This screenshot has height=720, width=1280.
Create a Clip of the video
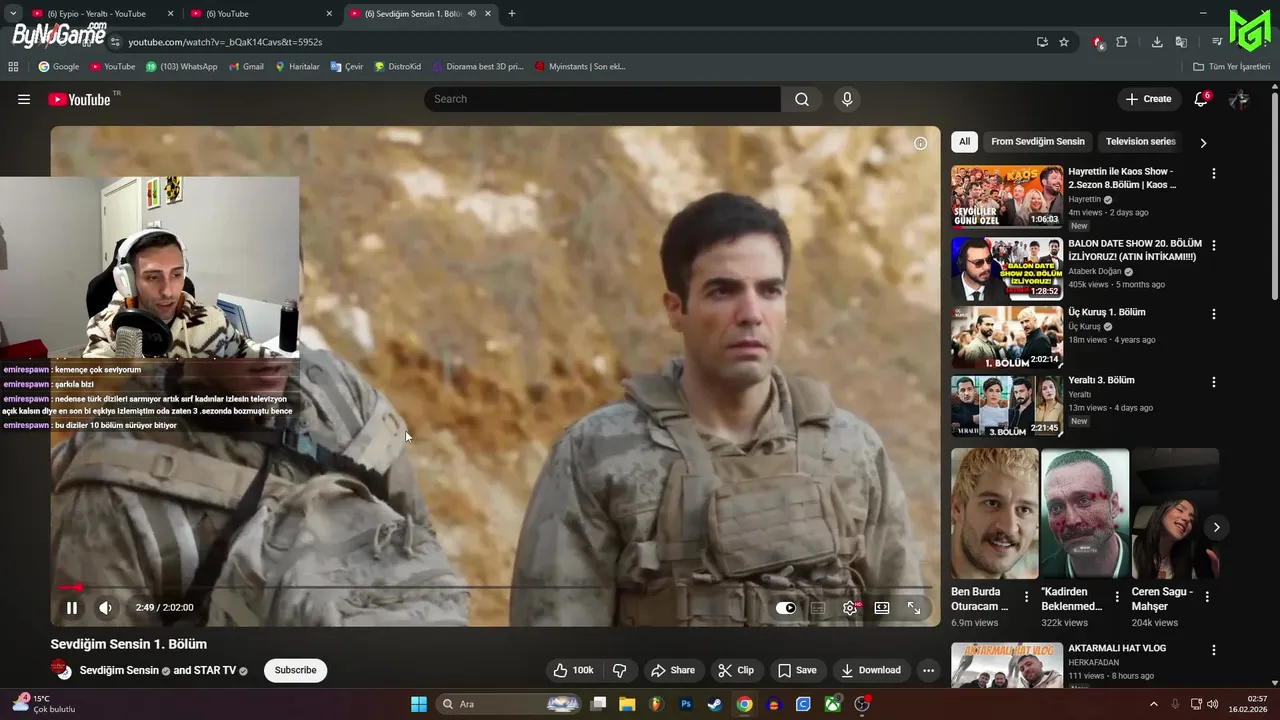pyautogui.click(x=736, y=670)
